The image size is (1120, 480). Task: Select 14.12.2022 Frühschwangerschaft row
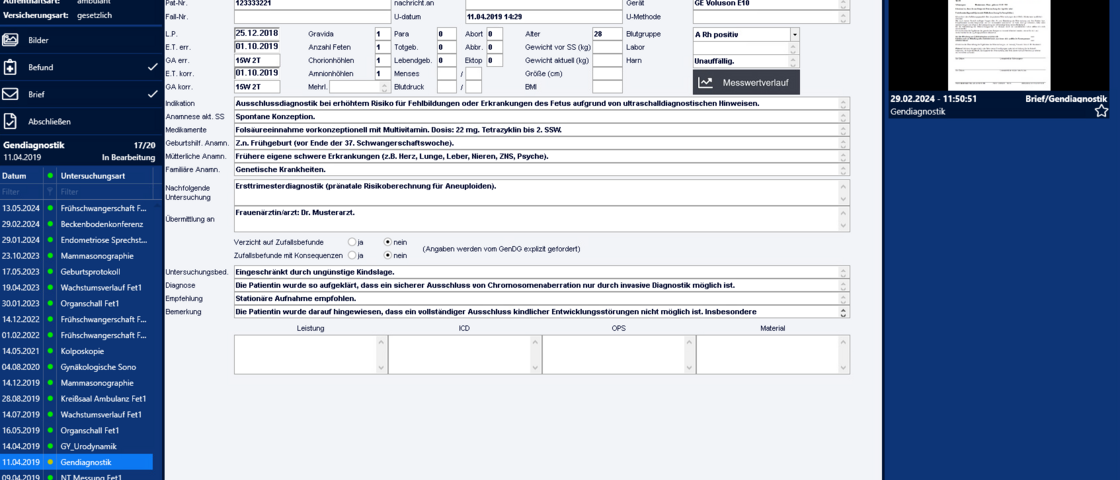[x=76, y=319]
